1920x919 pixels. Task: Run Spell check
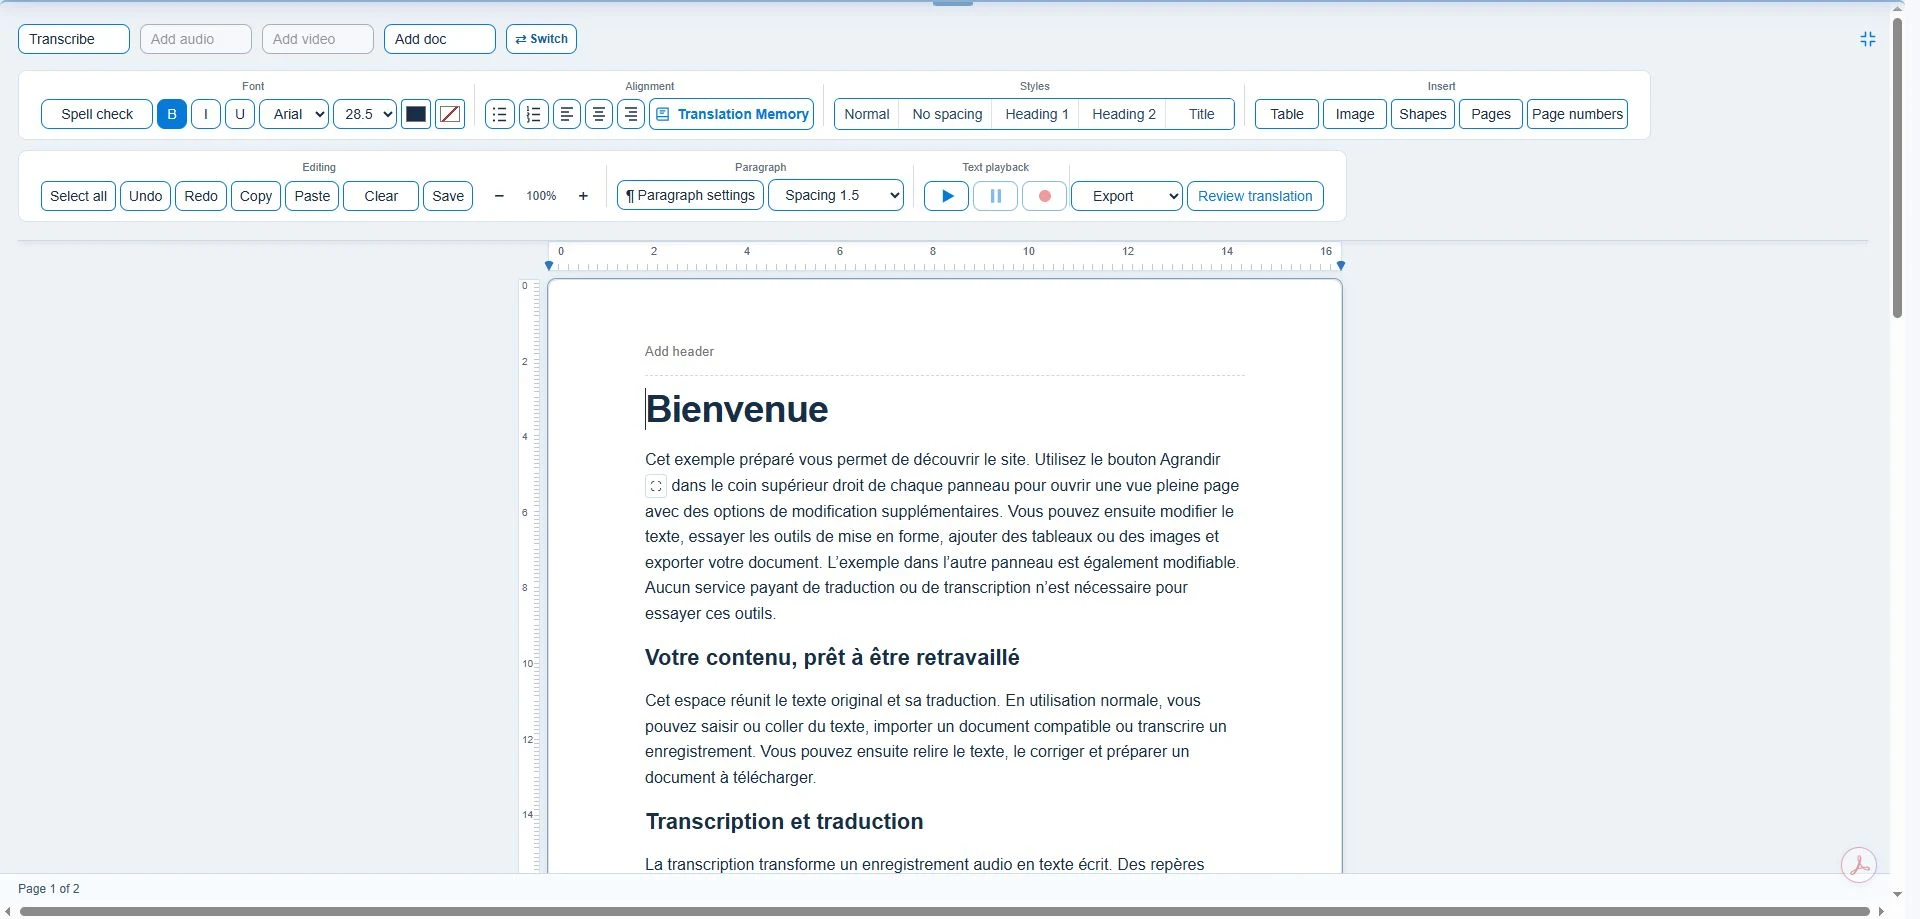coord(97,114)
